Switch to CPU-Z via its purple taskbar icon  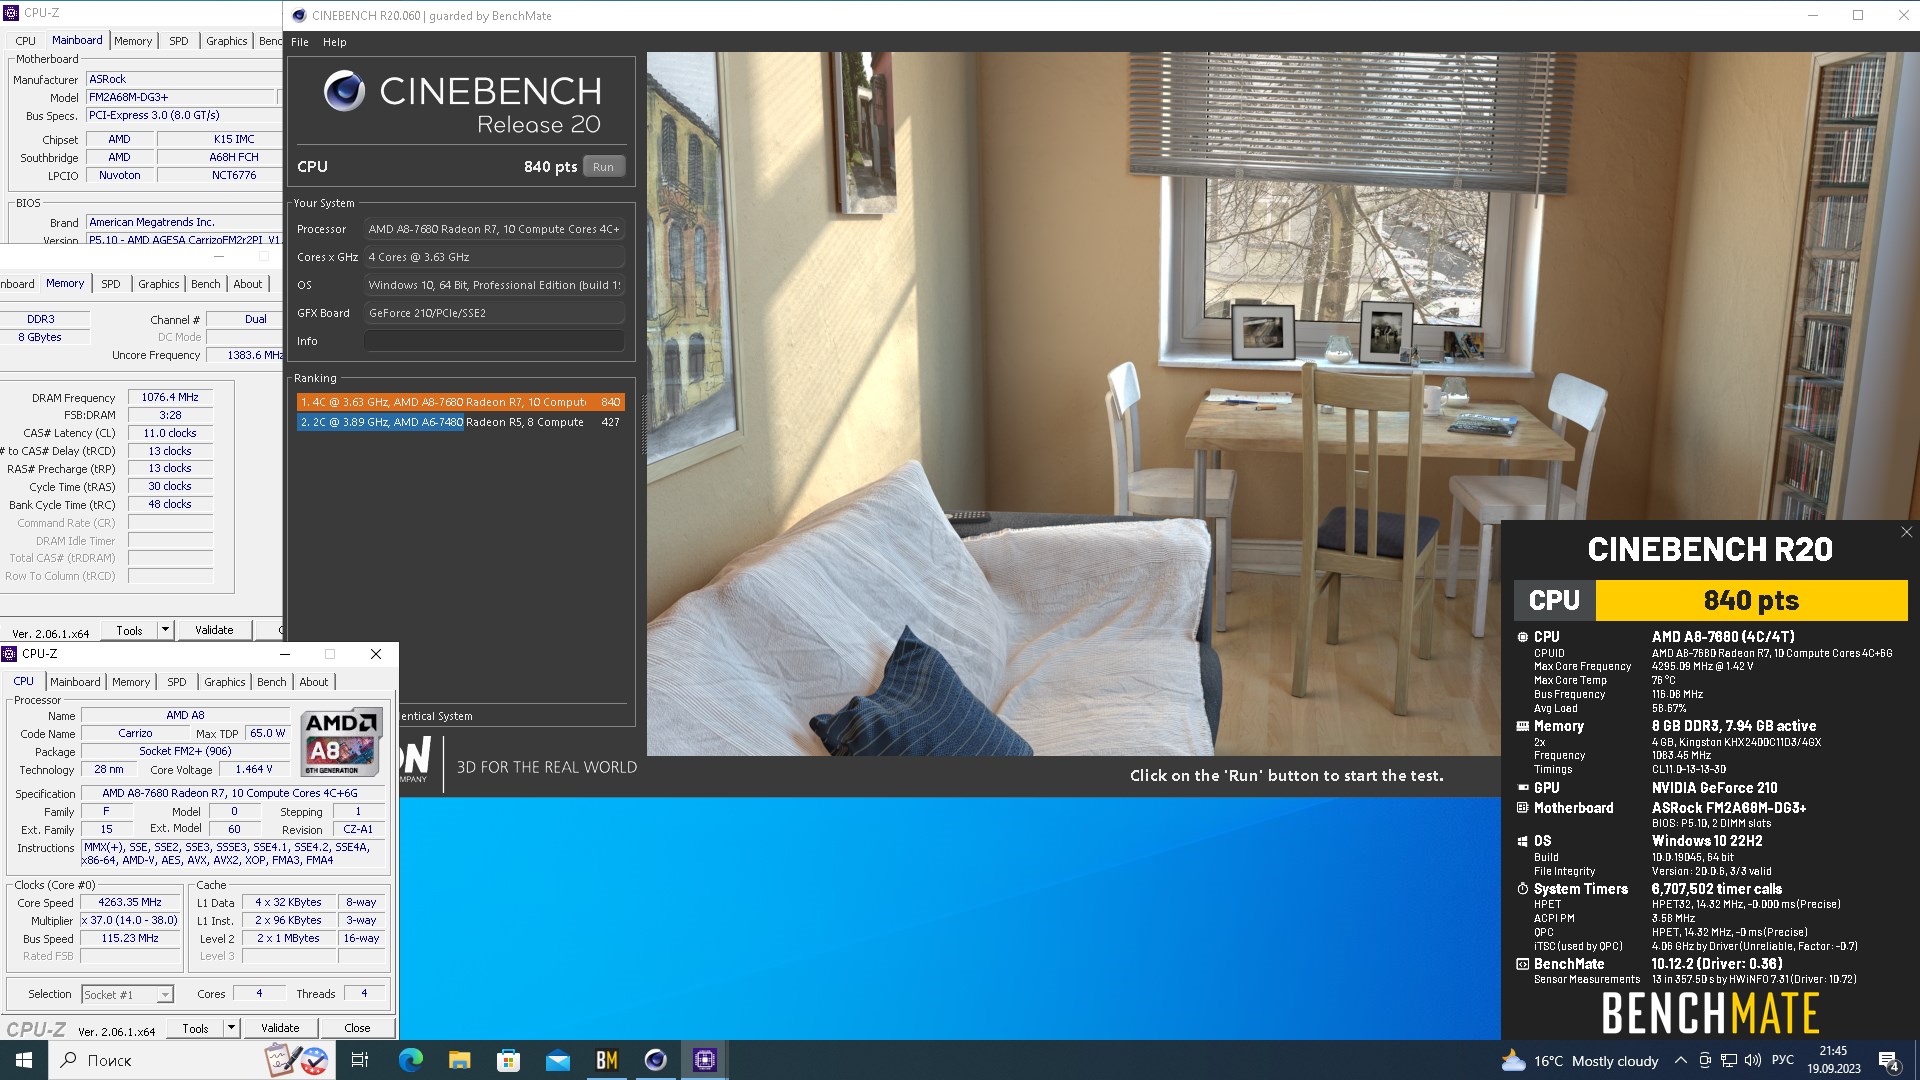pyautogui.click(x=704, y=1060)
